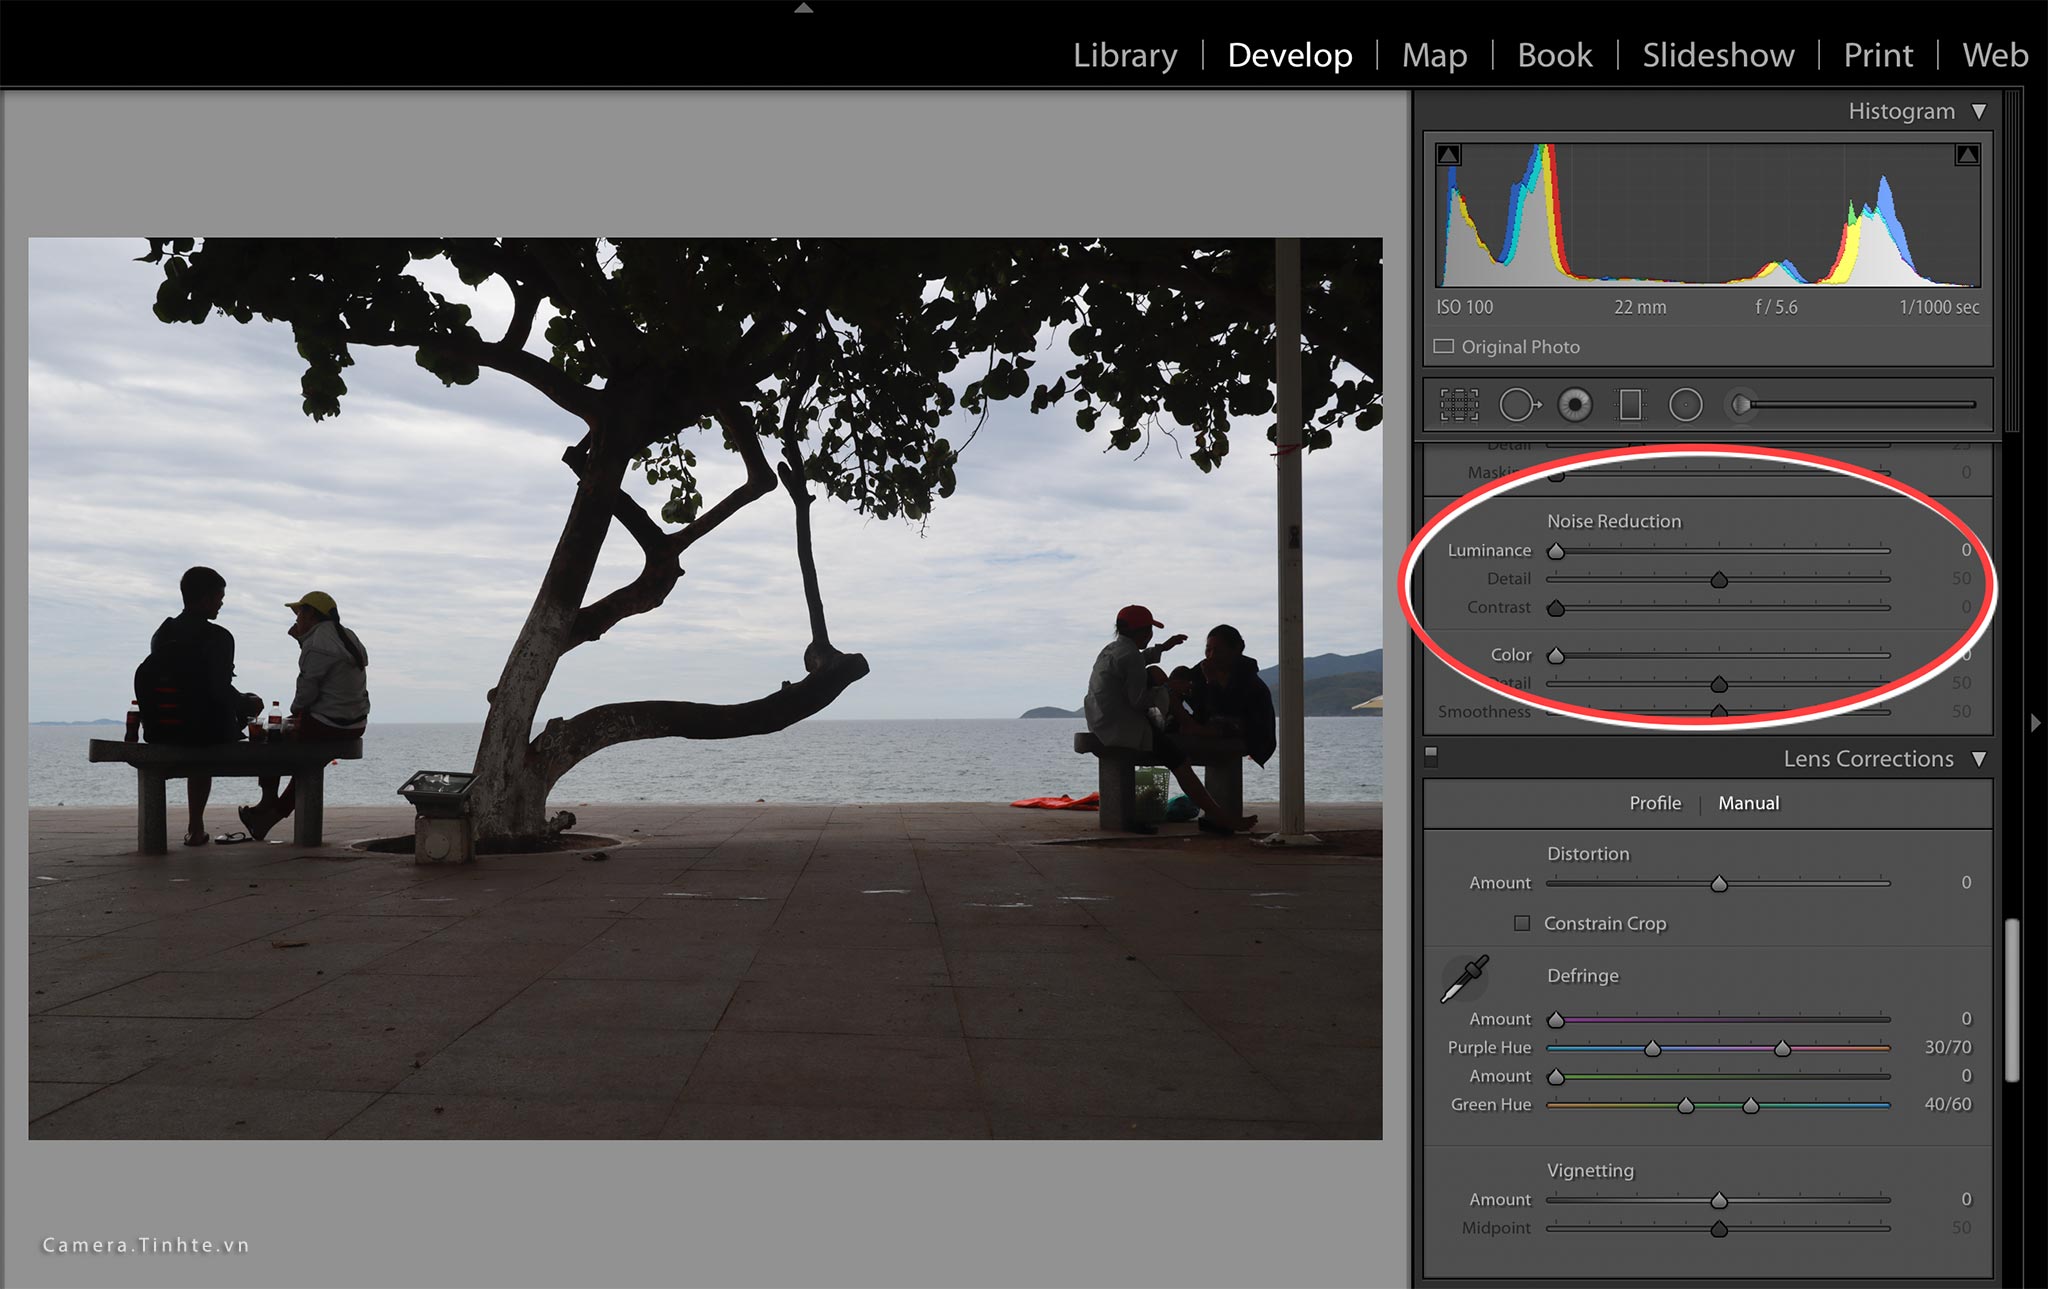Pick the Defringe eyedropper tool
This screenshot has width=2048, height=1289.
[x=1465, y=978]
